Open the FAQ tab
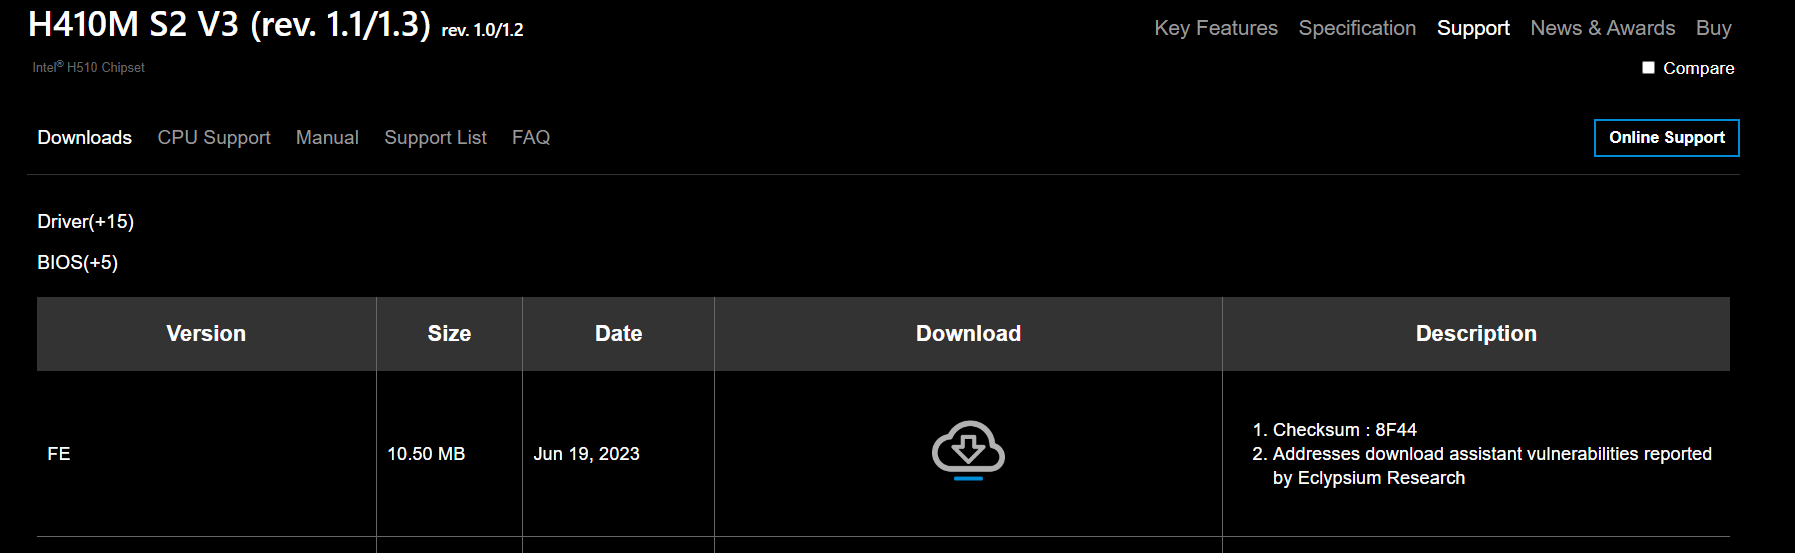Viewport: 1795px width, 553px height. click(531, 137)
